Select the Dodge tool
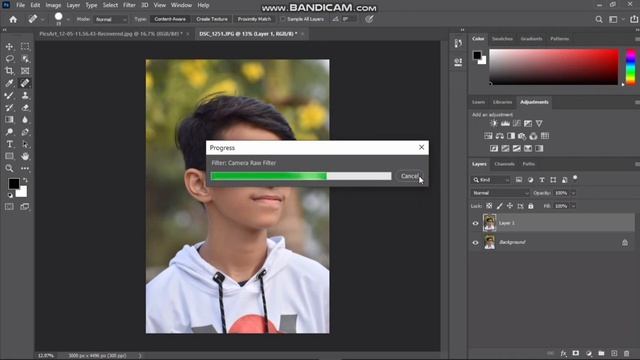This screenshot has height=360, width=640. tap(9, 132)
